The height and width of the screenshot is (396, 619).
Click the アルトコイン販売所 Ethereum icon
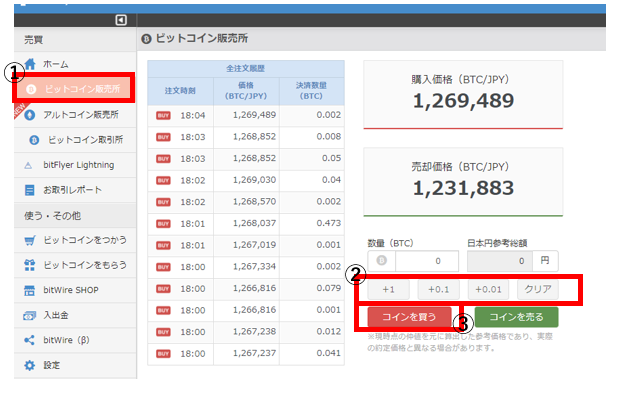point(30,115)
